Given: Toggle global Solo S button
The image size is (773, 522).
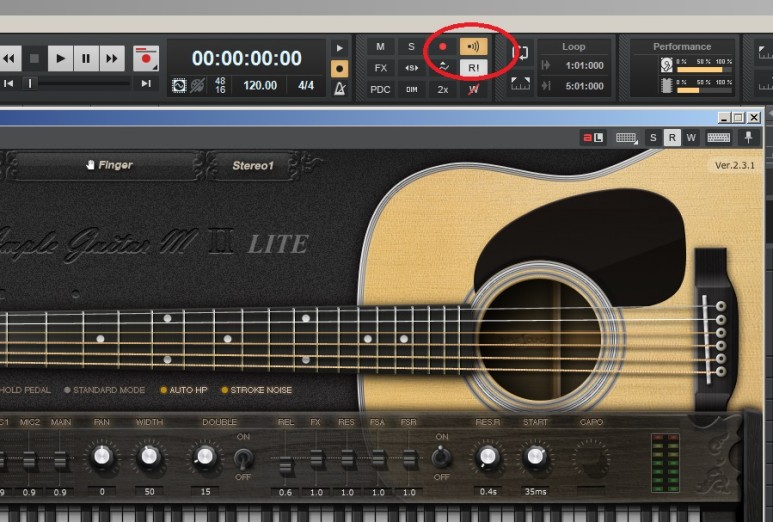Looking at the screenshot, I should [411, 47].
